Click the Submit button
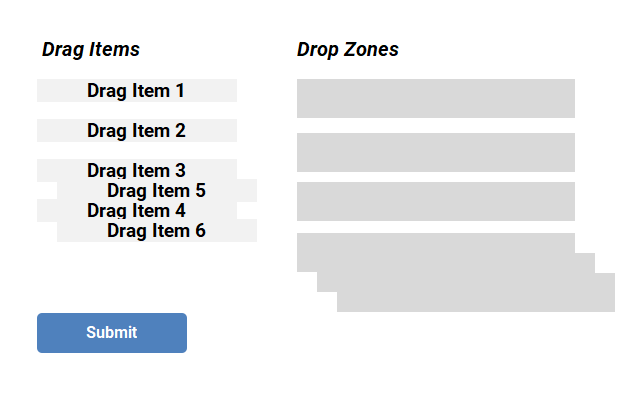The width and height of the screenshot is (629, 400). (112, 333)
